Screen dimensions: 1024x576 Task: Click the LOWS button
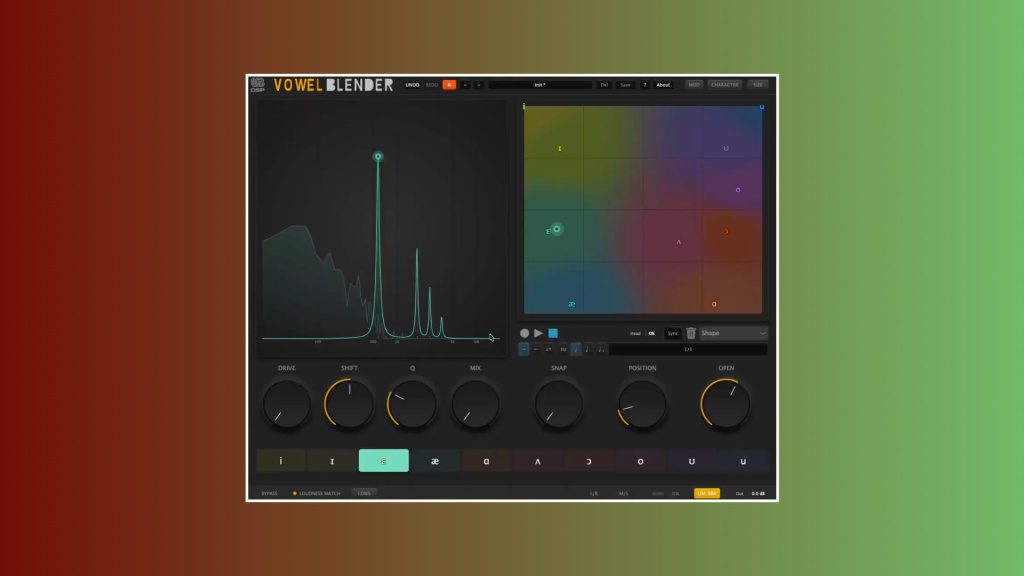[x=364, y=493]
